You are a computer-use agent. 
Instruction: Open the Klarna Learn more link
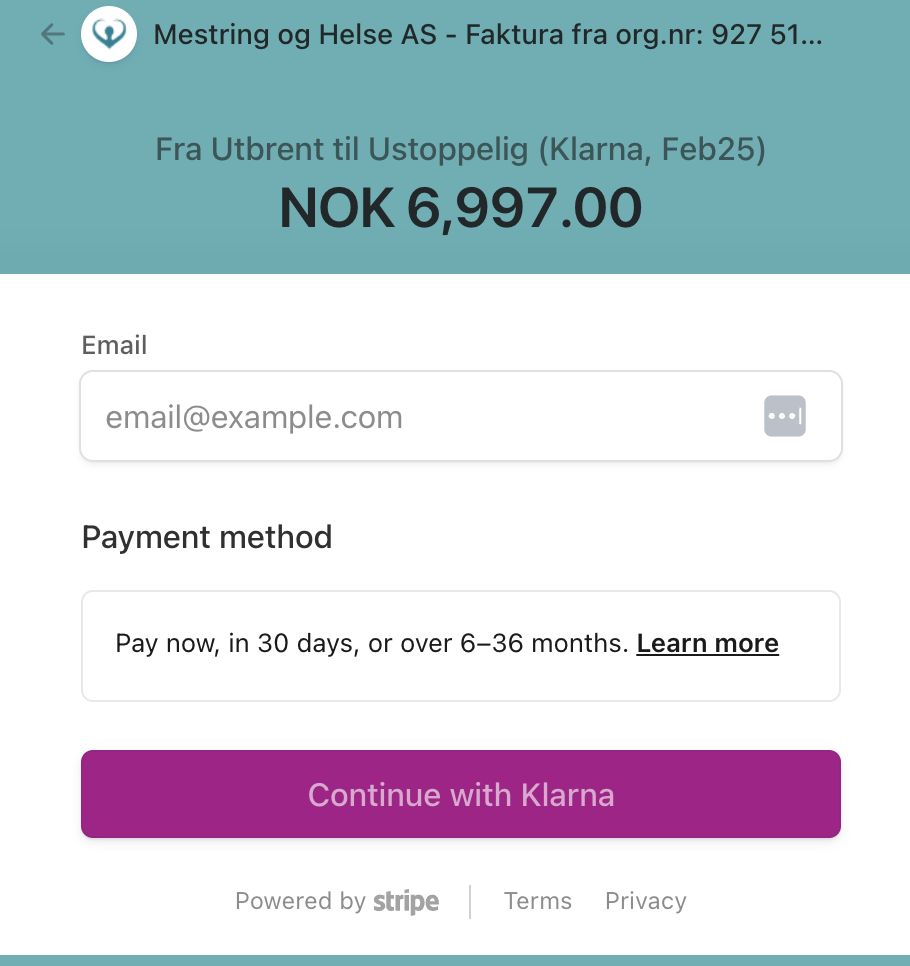click(707, 643)
